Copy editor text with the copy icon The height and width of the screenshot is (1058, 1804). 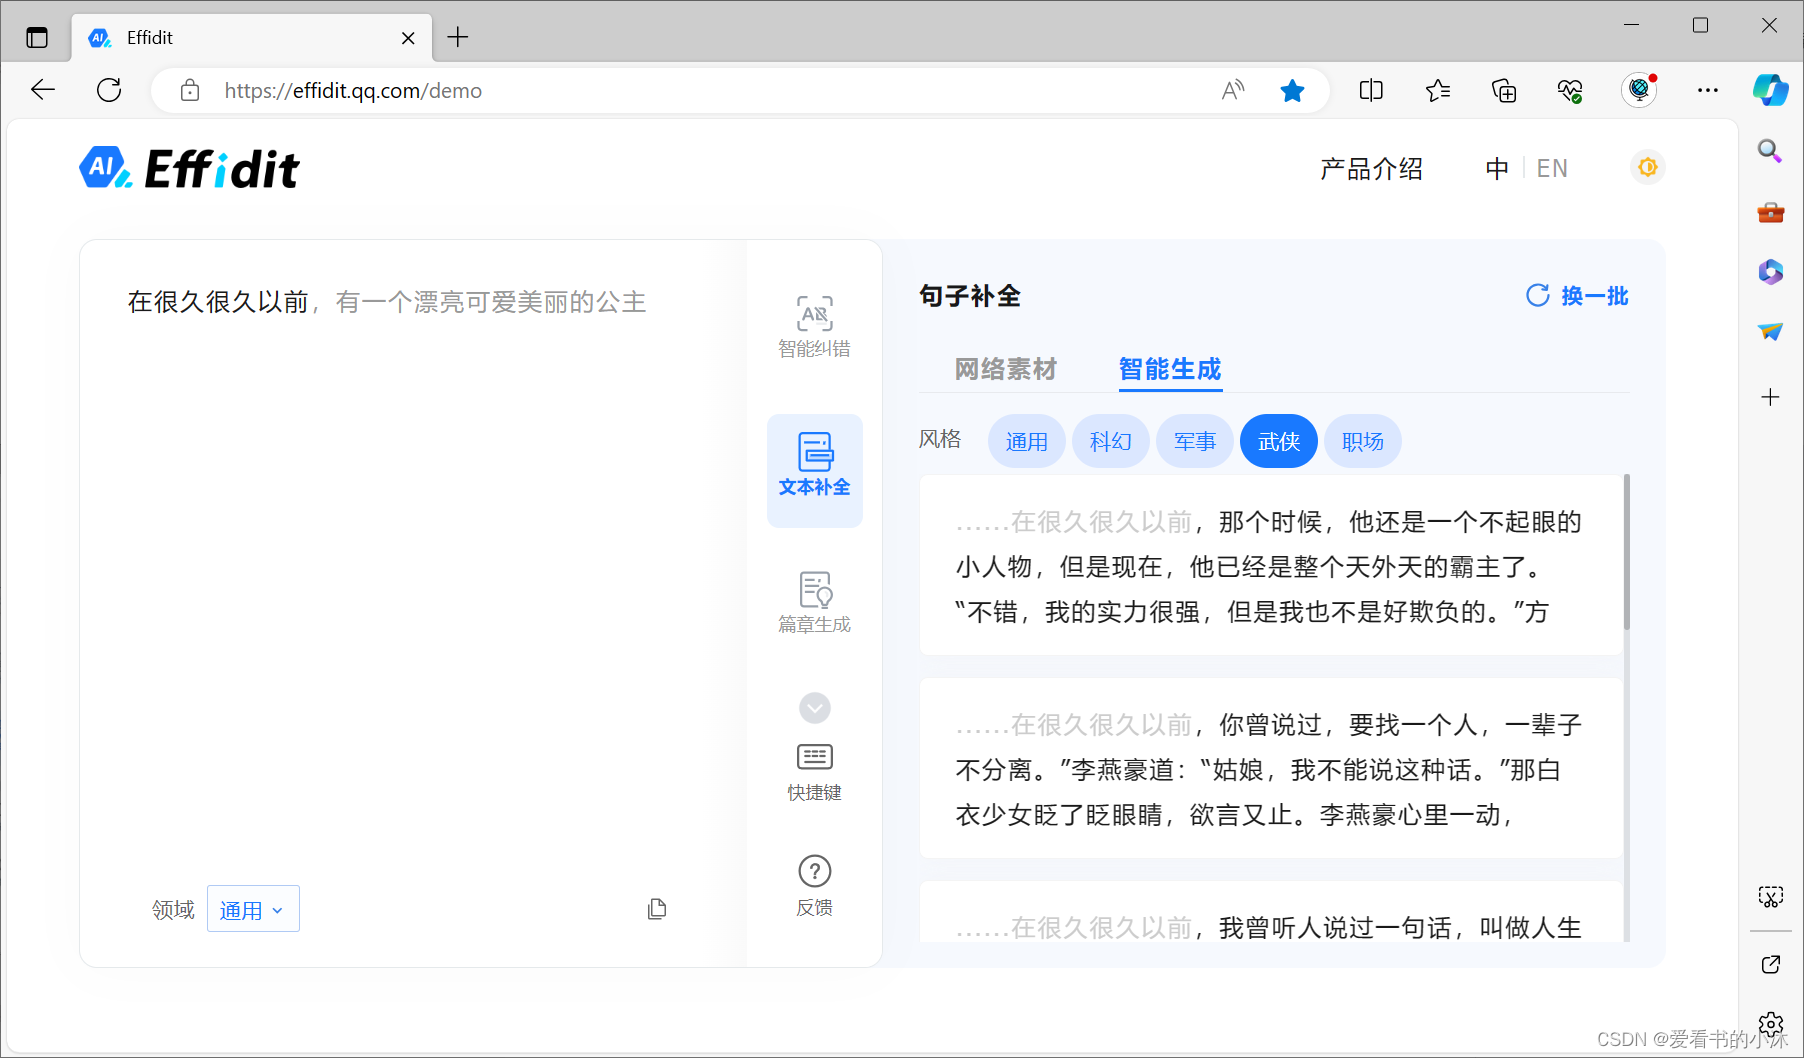point(657,909)
